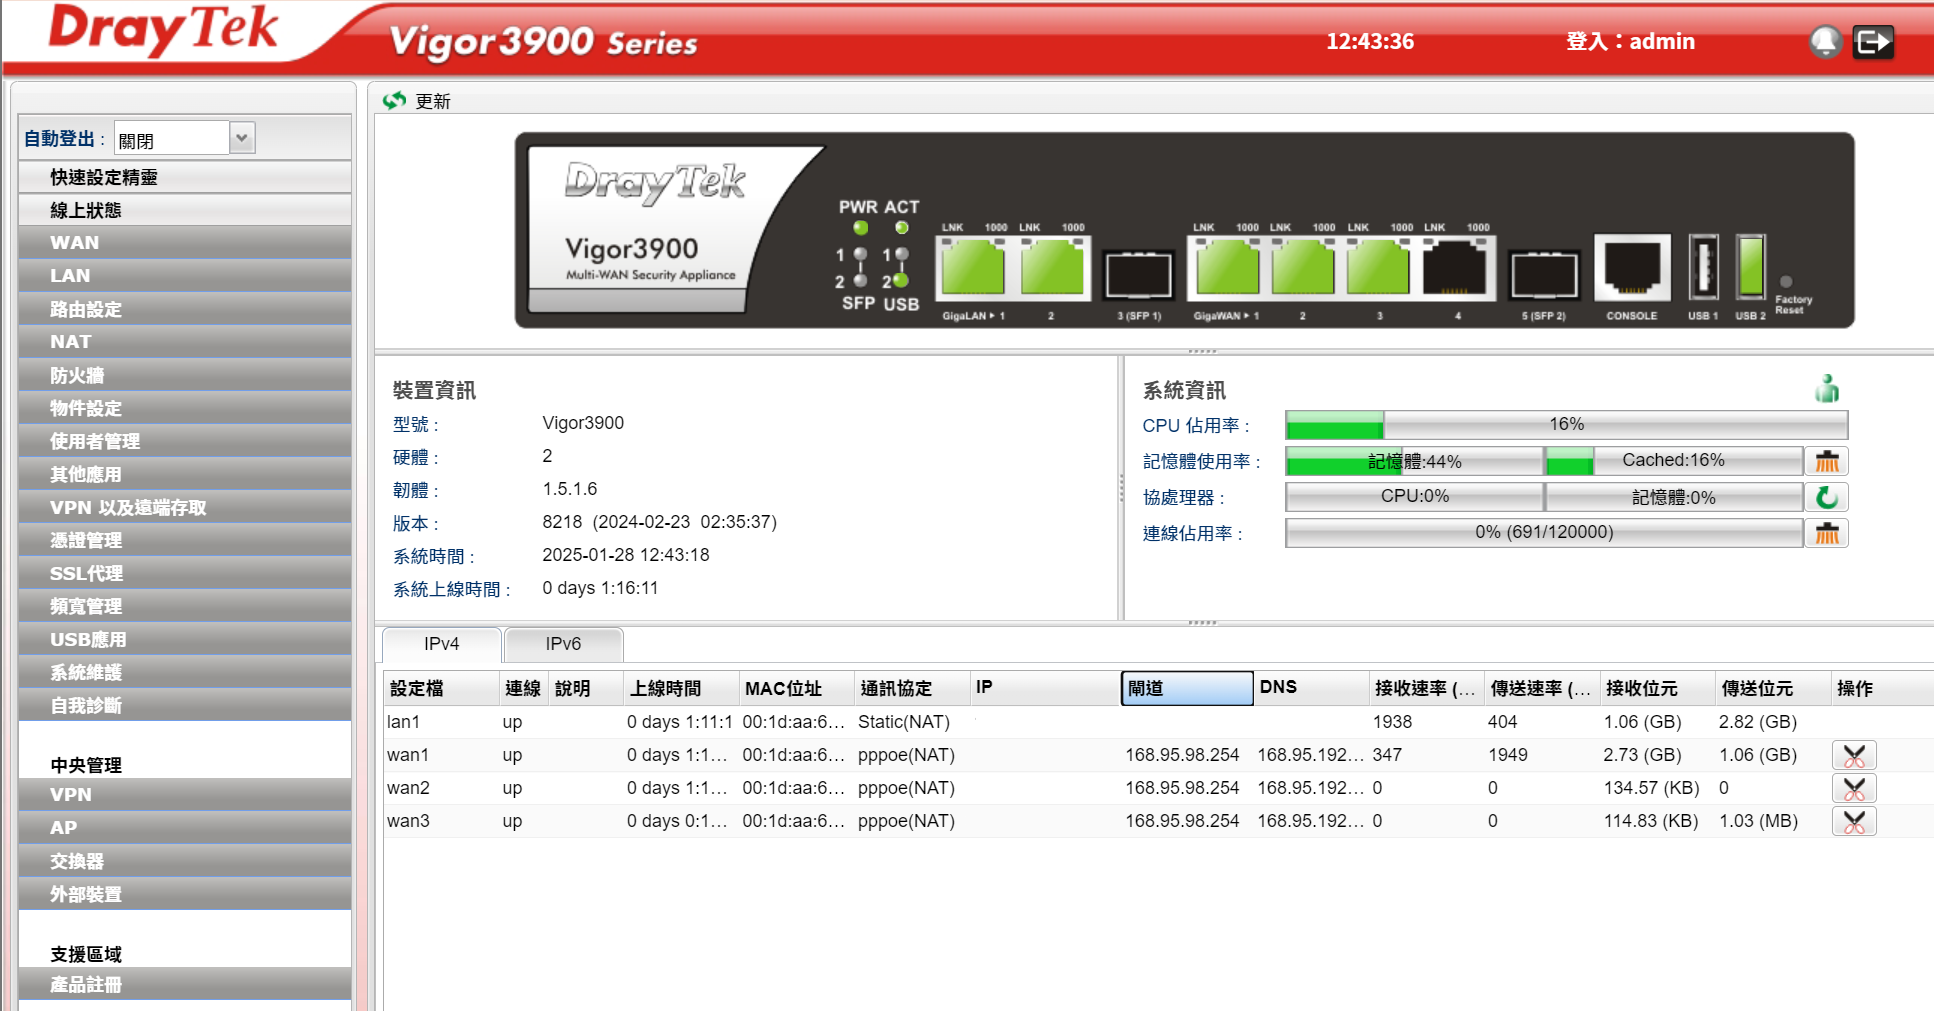This screenshot has height=1011, width=1934.
Task: Click the USB 2 port on device
Action: pos(1751,266)
